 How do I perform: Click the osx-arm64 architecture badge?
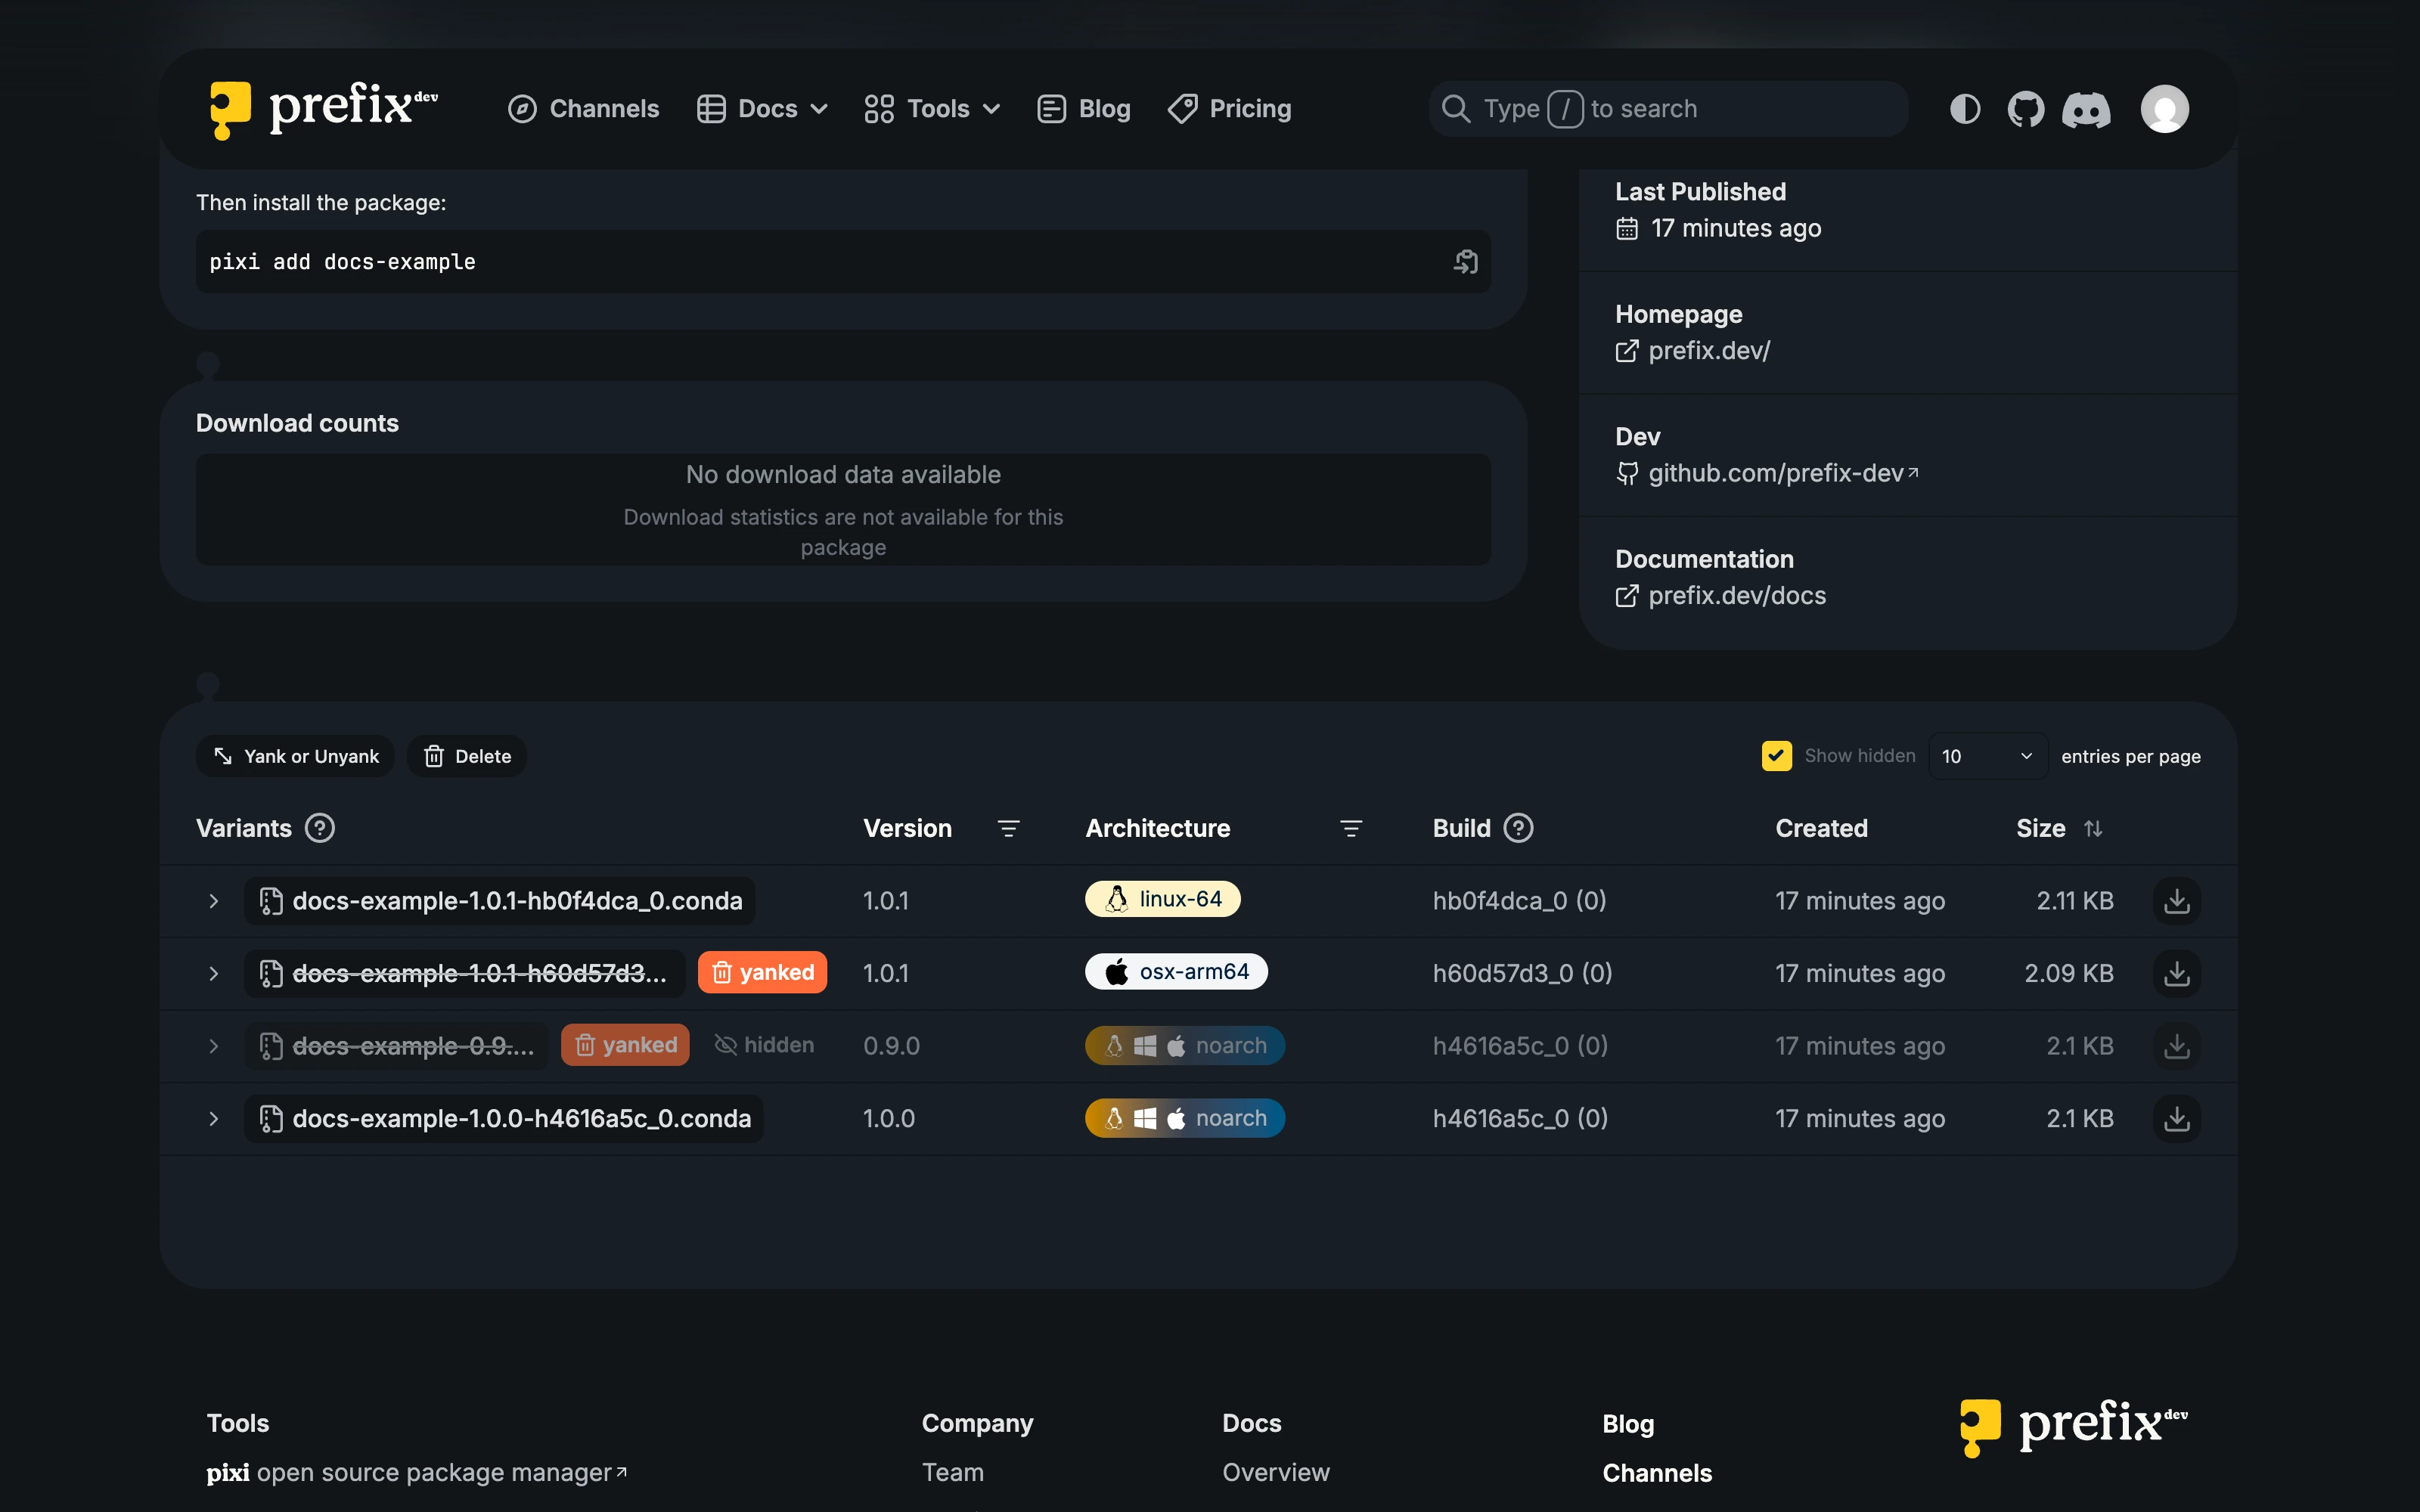tap(1176, 972)
